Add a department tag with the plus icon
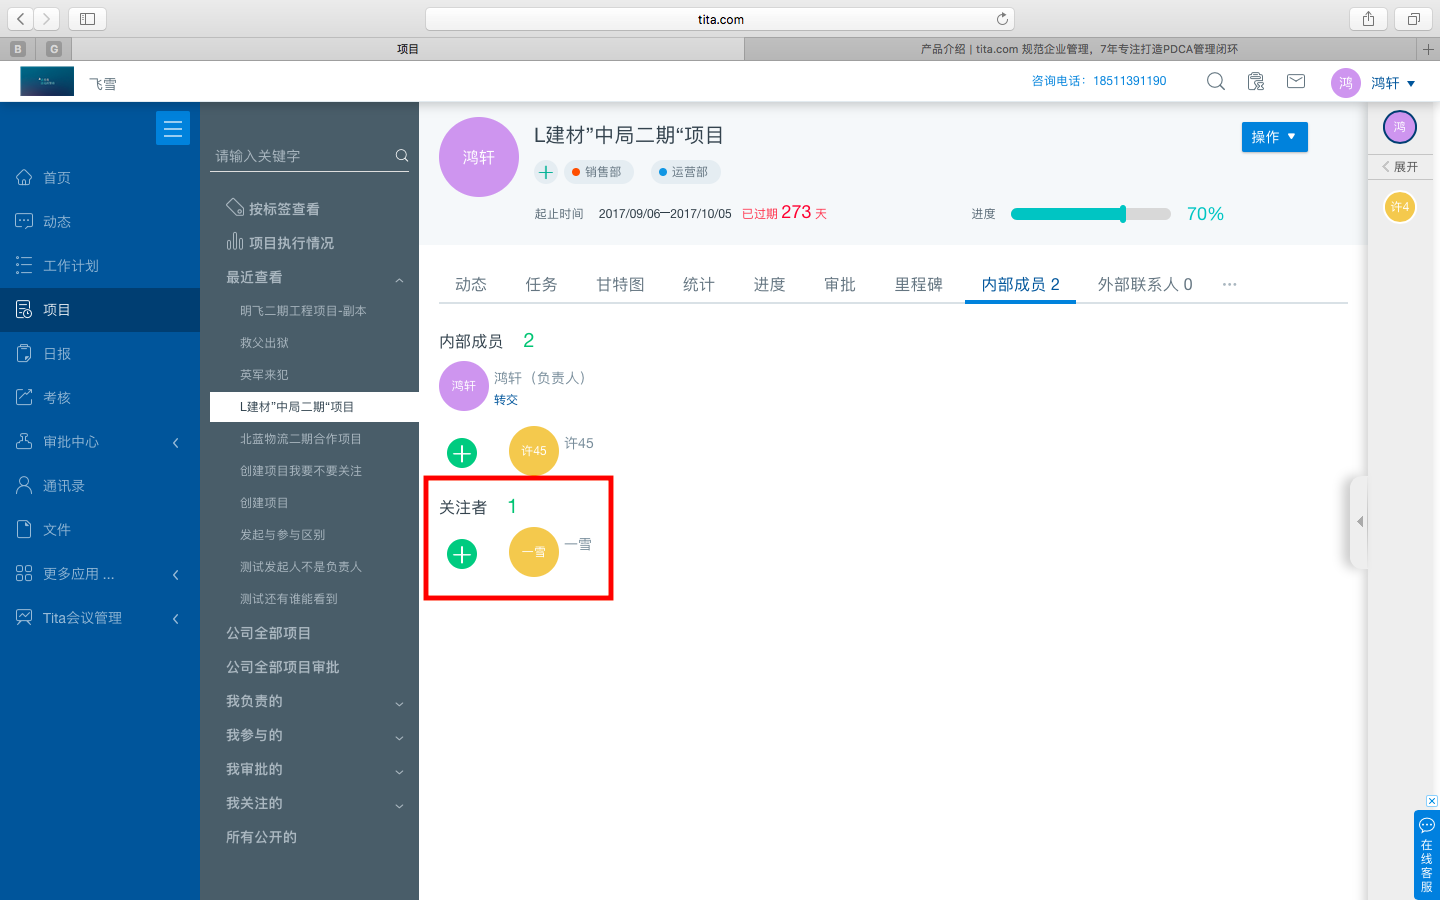 tap(545, 172)
